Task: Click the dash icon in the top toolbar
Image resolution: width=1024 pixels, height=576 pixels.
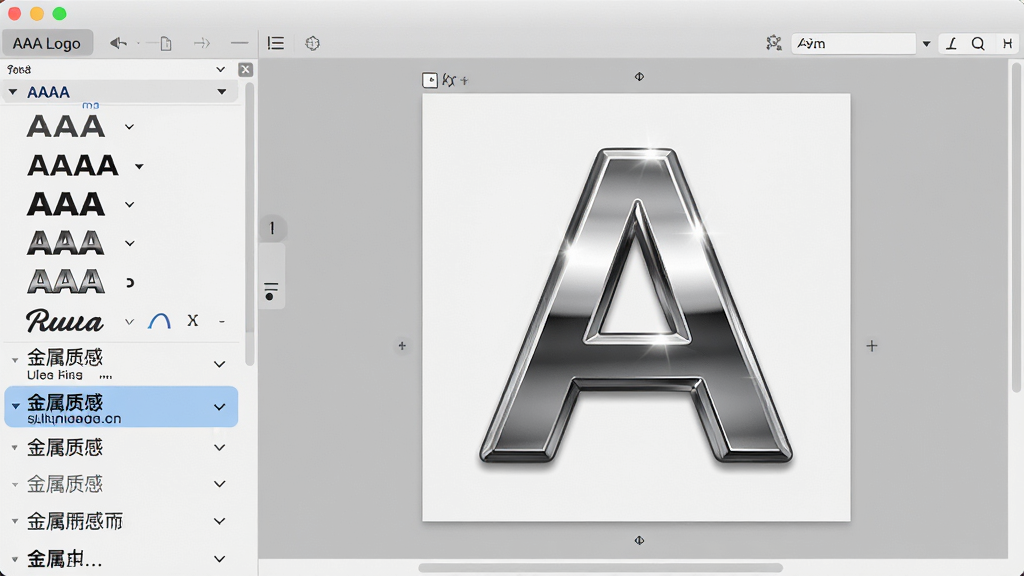Action: pos(240,43)
